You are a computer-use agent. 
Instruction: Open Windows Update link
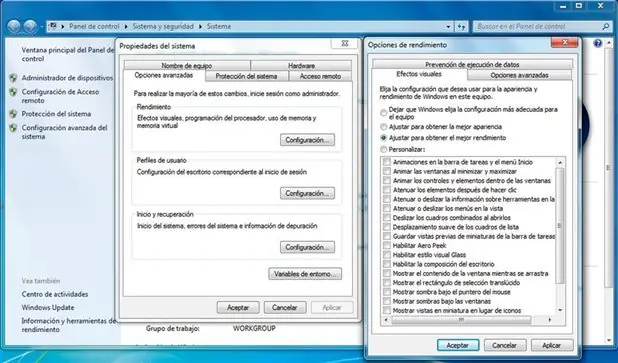click(x=48, y=308)
